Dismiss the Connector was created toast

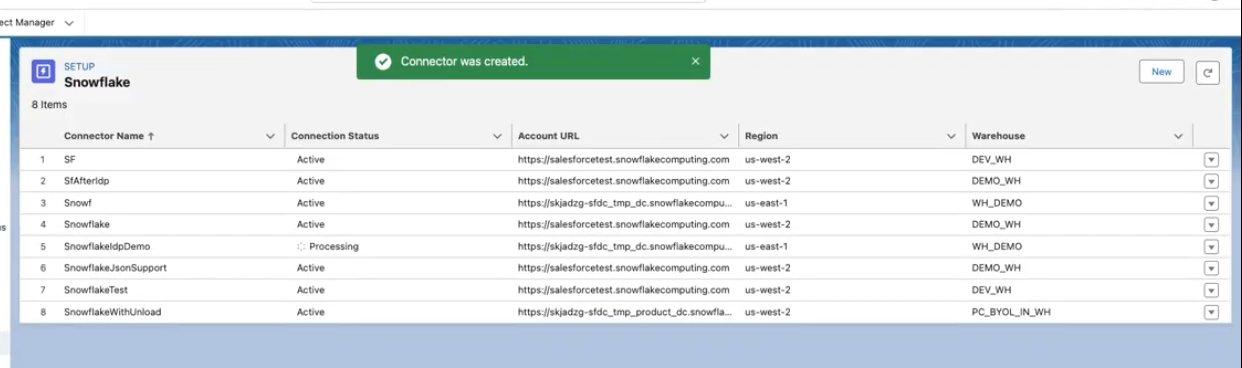coord(695,61)
